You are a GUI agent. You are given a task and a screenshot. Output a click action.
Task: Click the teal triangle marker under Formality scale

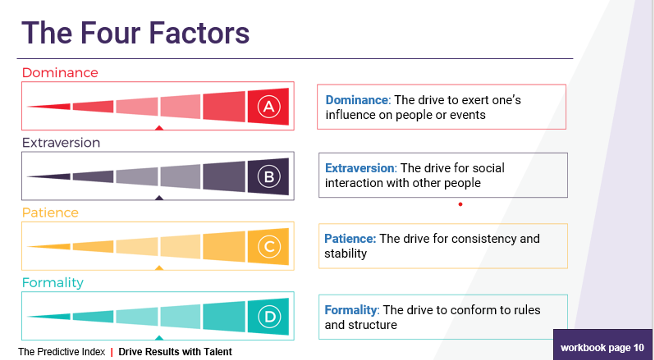coord(159,338)
